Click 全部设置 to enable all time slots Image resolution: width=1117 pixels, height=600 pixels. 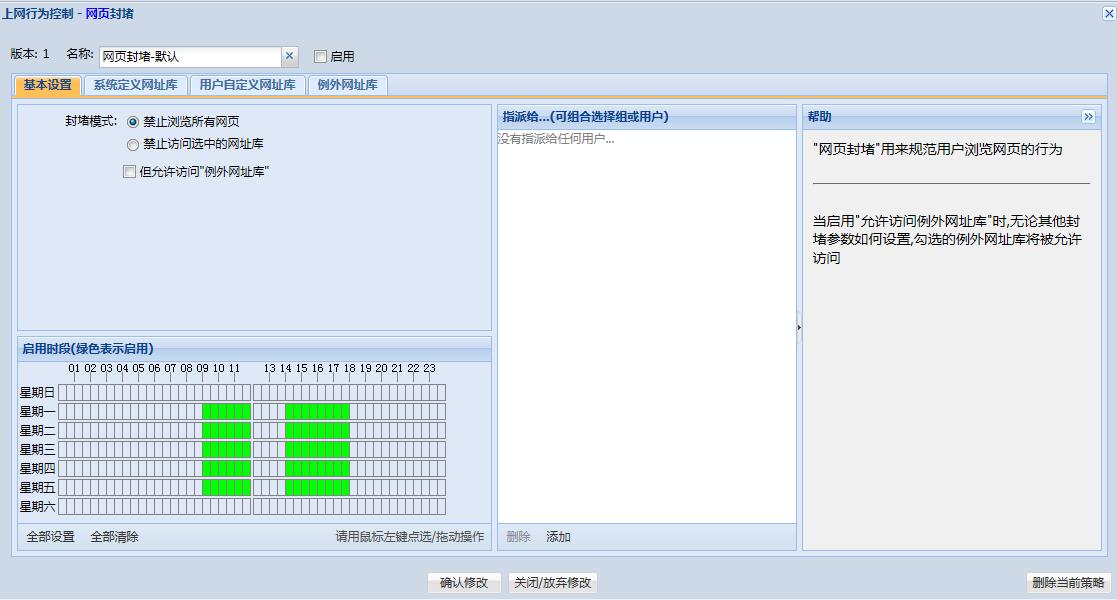coord(50,537)
